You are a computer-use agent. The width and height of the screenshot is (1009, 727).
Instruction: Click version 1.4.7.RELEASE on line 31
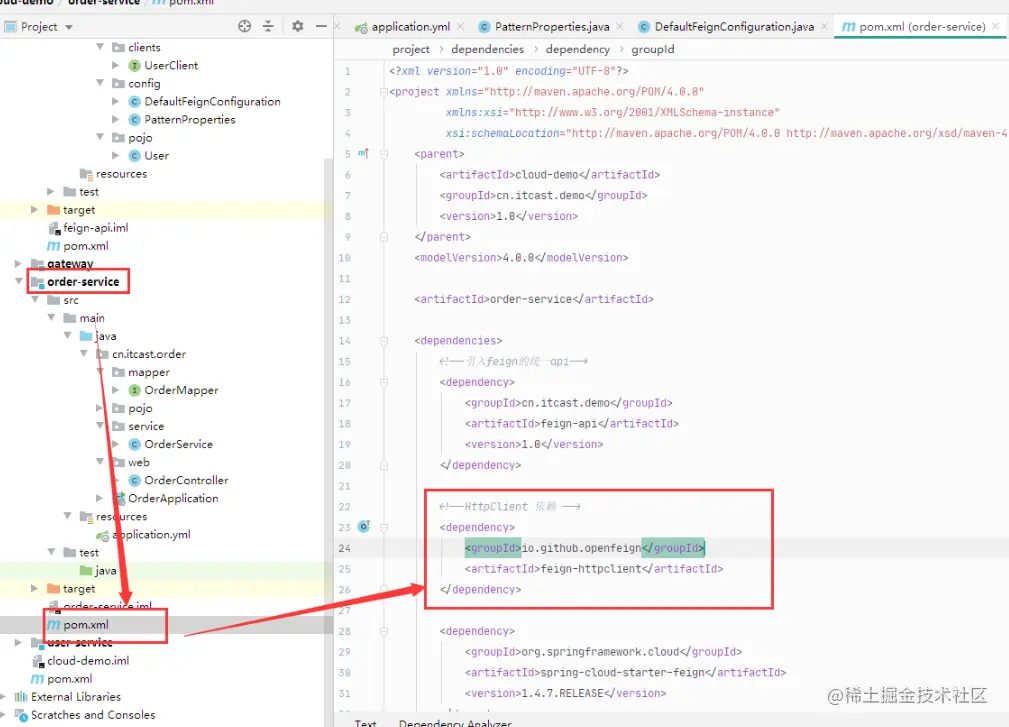coord(562,693)
